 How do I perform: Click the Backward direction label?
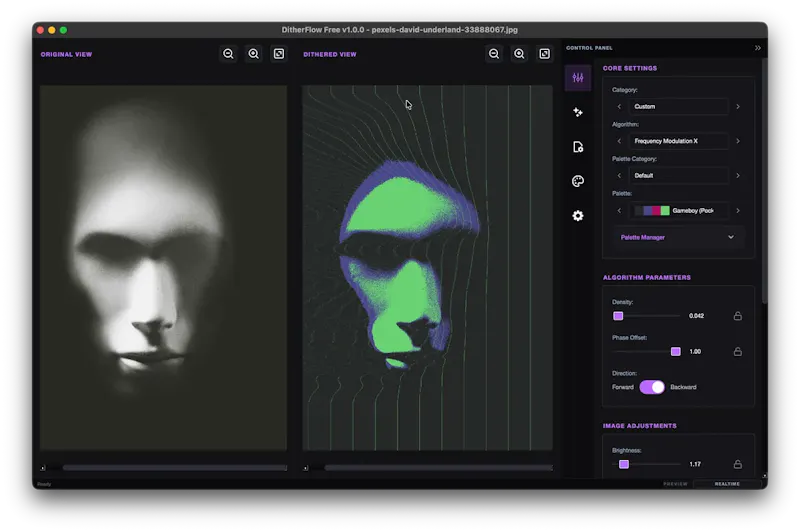click(x=683, y=387)
